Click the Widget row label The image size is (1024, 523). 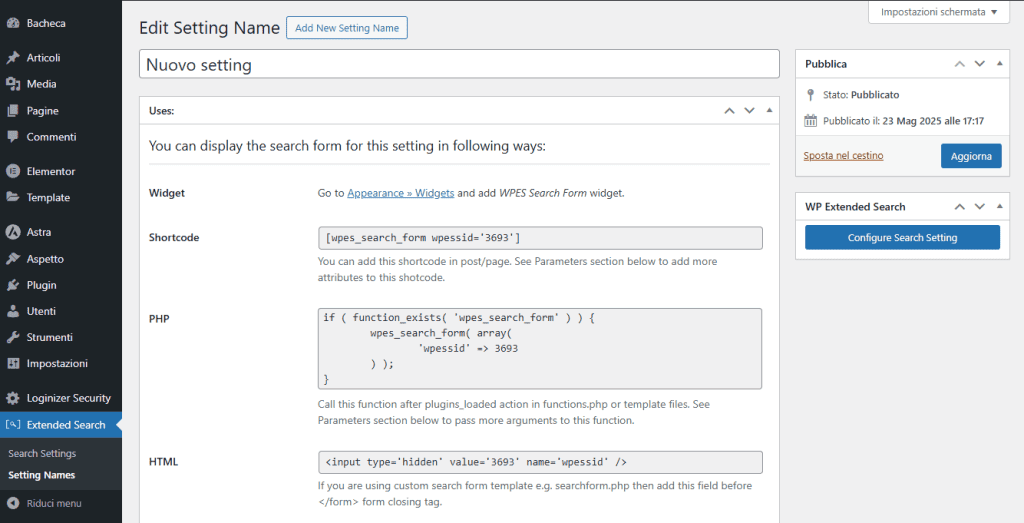click(167, 193)
